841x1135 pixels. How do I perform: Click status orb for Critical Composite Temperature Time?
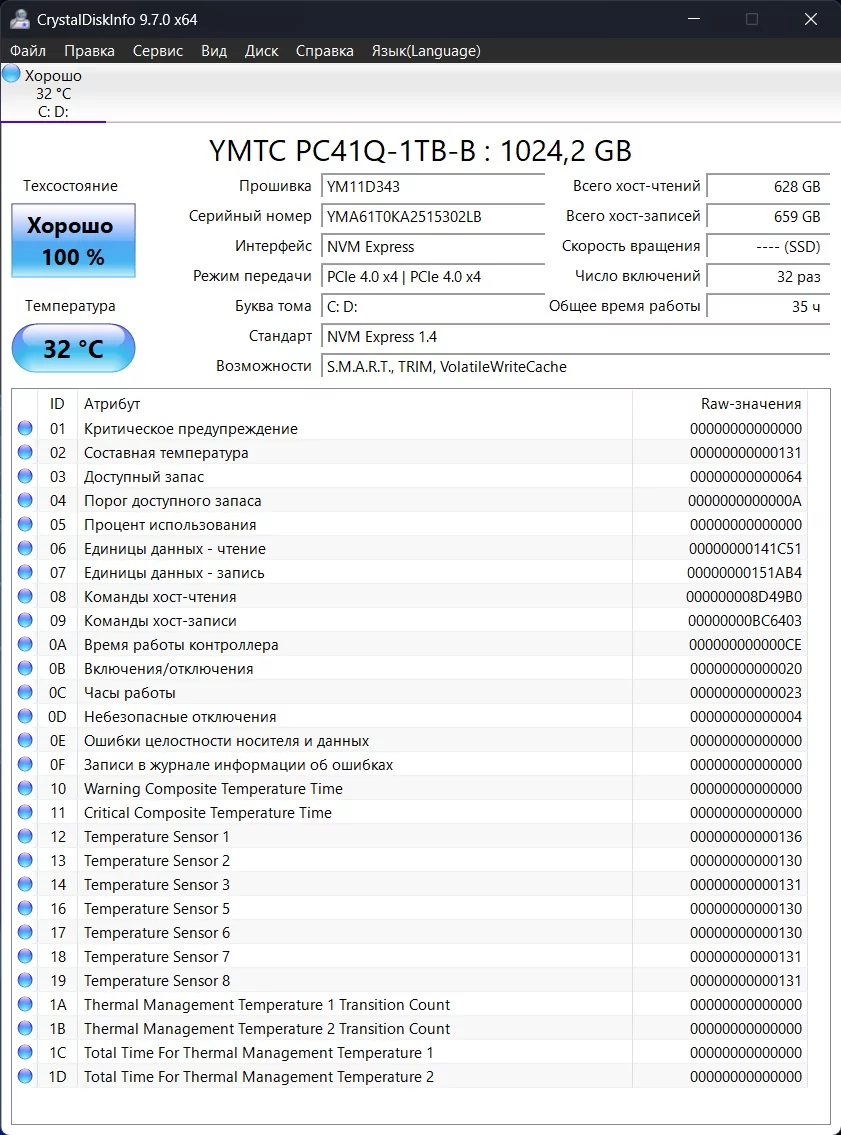tap(25, 811)
